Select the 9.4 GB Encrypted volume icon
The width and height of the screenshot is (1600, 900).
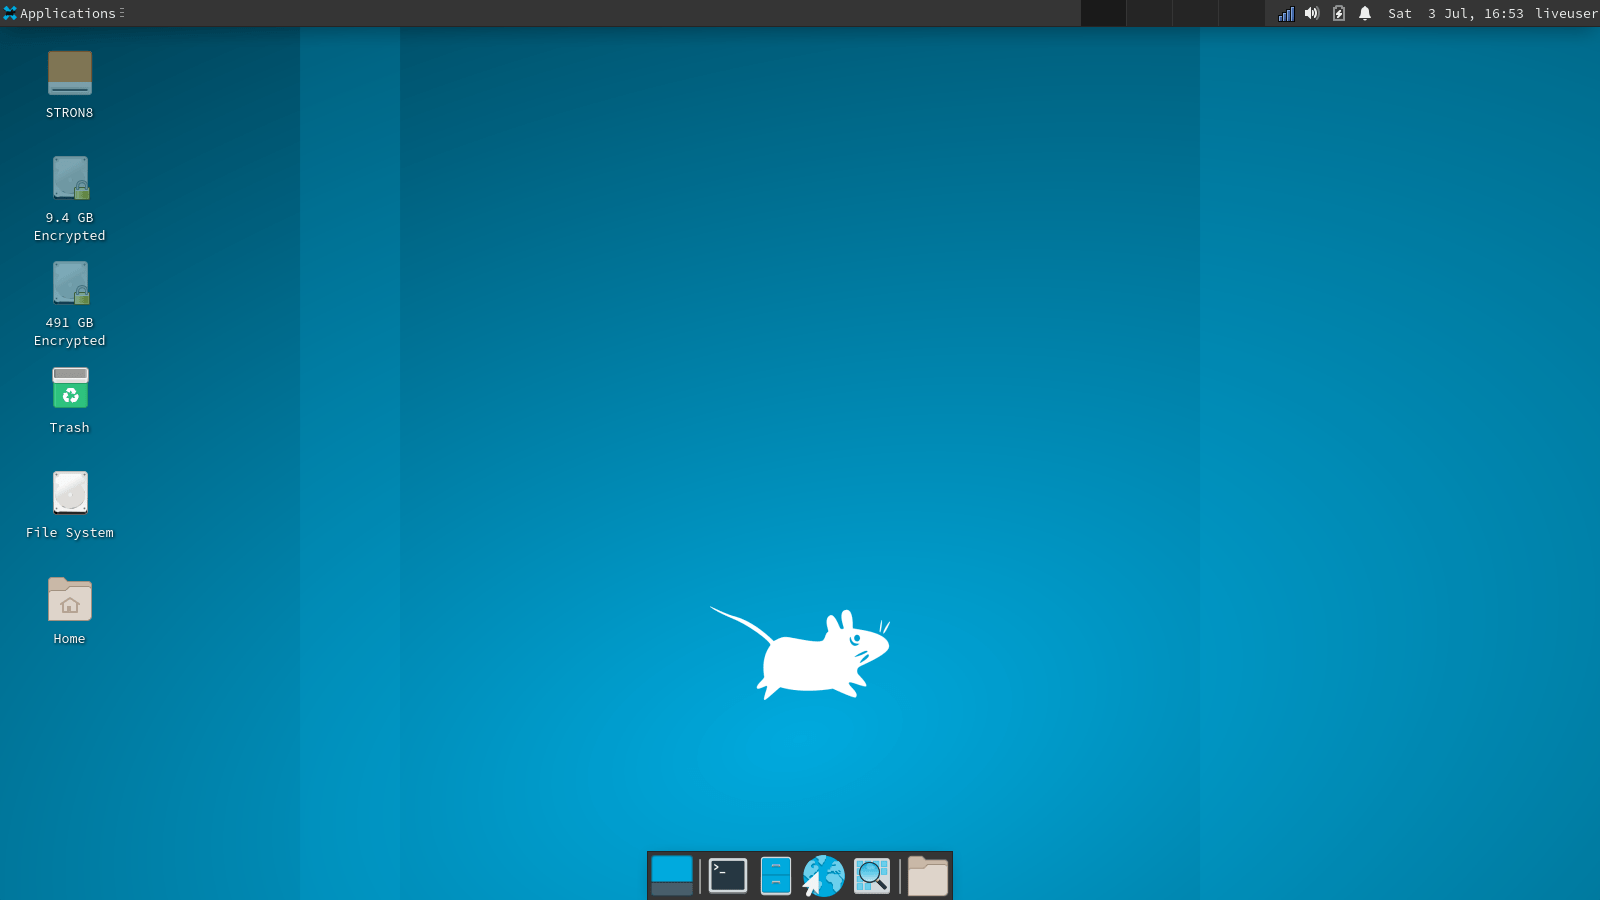point(70,178)
